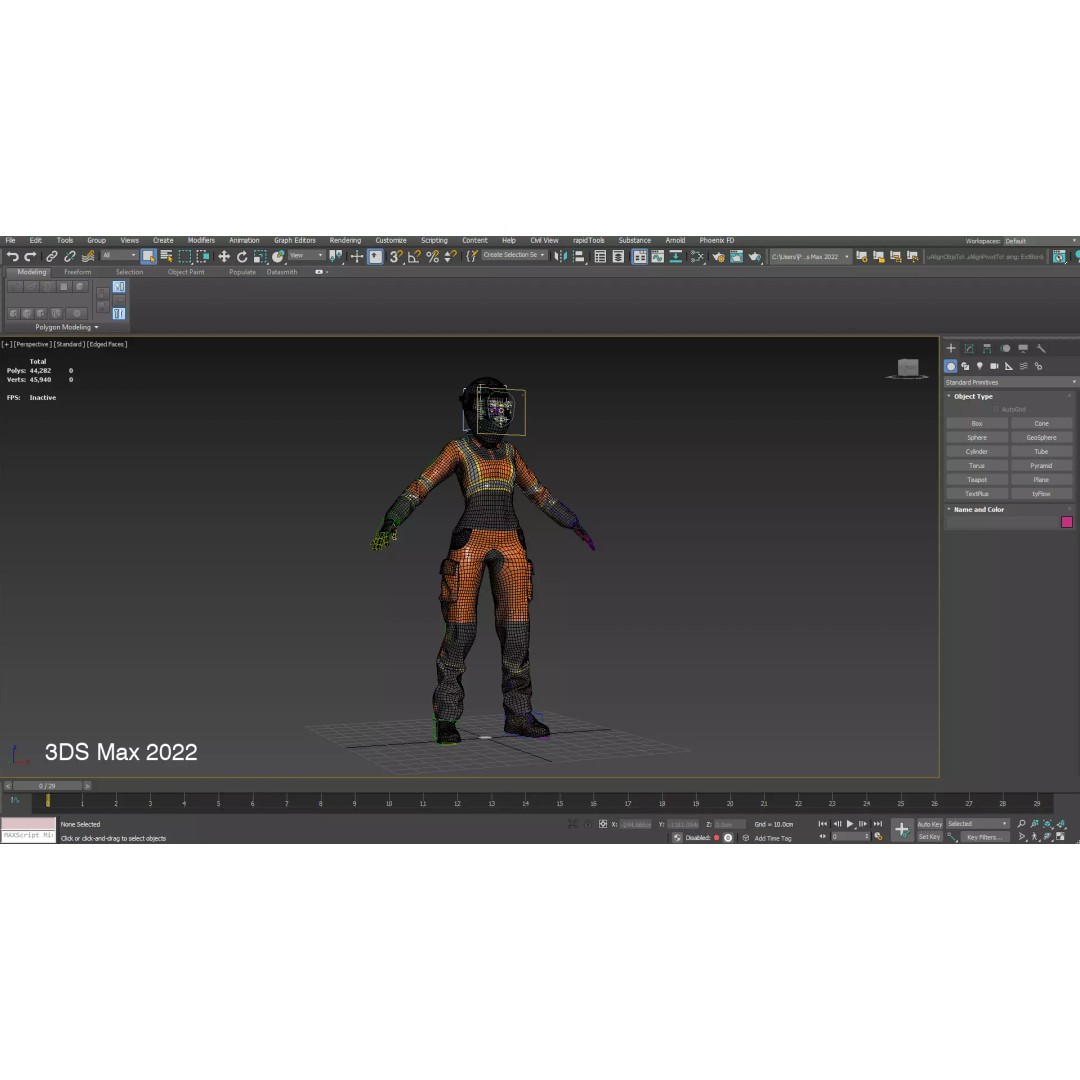Click the Use Pivot Point Center icon
The width and height of the screenshot is (1080, 1080).
[335, 256]
